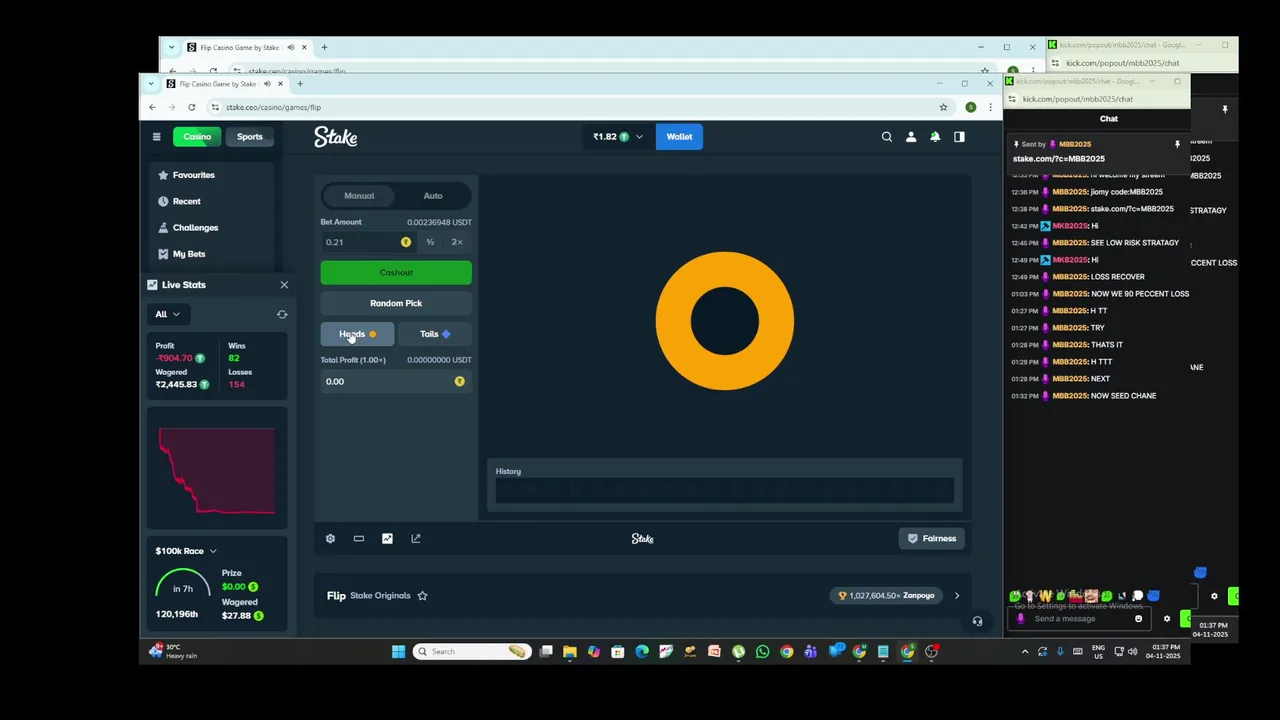Expand the All filter in Live Stats
Viewport: 1280px width, 720px height.
tap(167, 314)
